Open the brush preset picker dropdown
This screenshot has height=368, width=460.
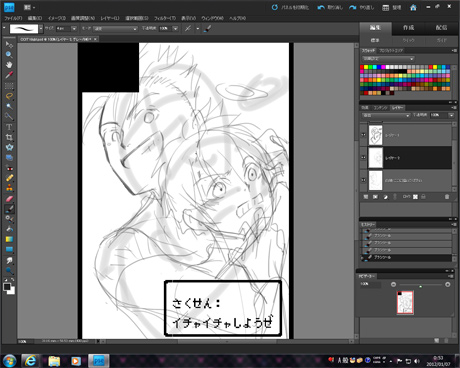coord(41,29)
